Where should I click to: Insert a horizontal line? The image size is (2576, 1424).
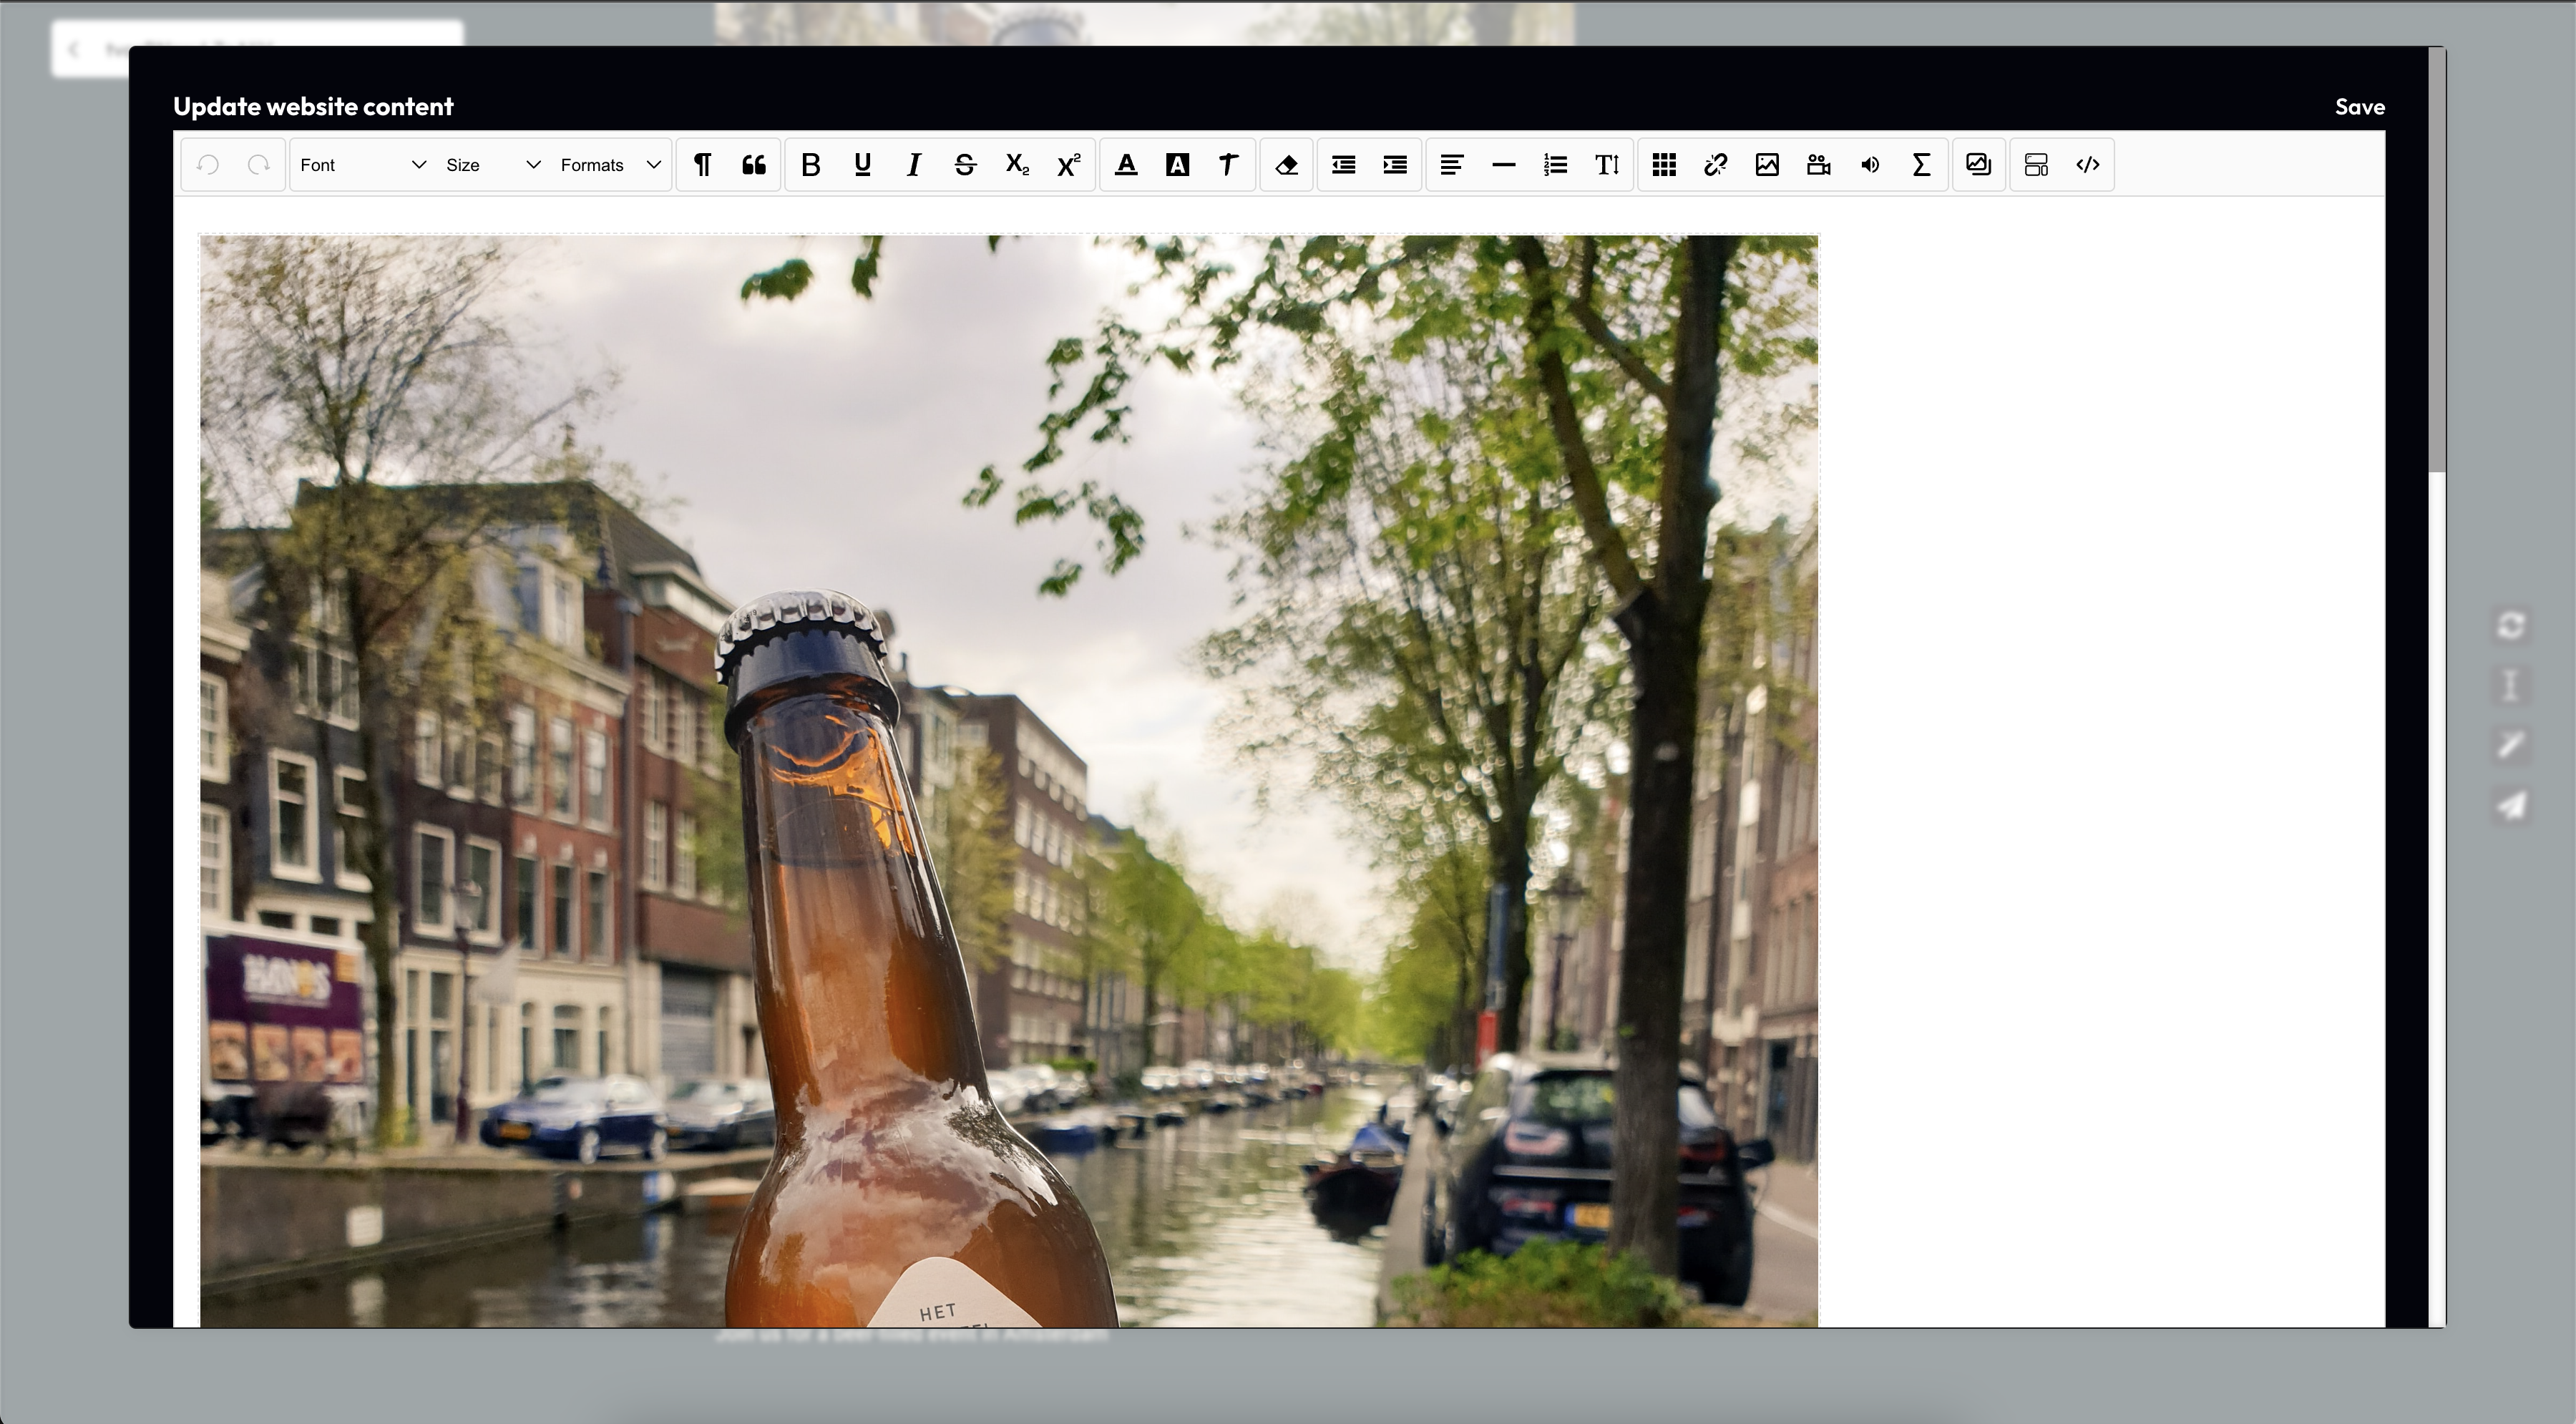point(1503,165)
